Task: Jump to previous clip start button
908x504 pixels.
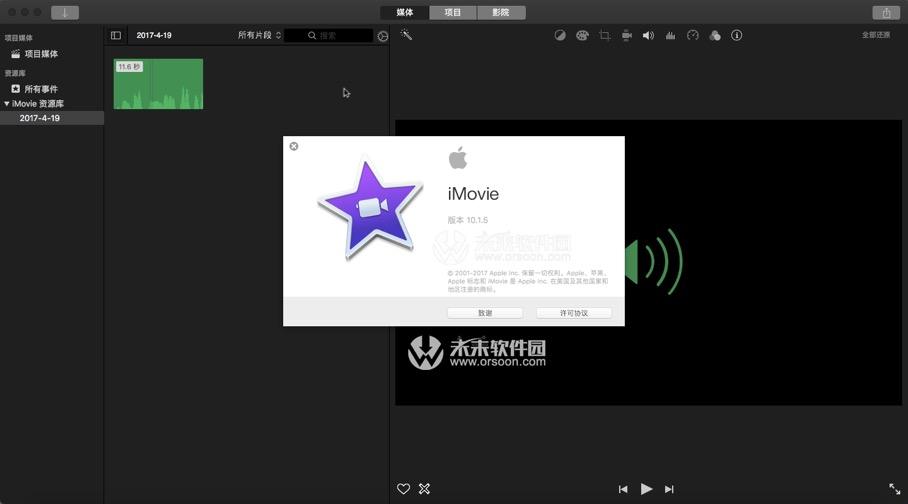Action: tap(623, 490)
